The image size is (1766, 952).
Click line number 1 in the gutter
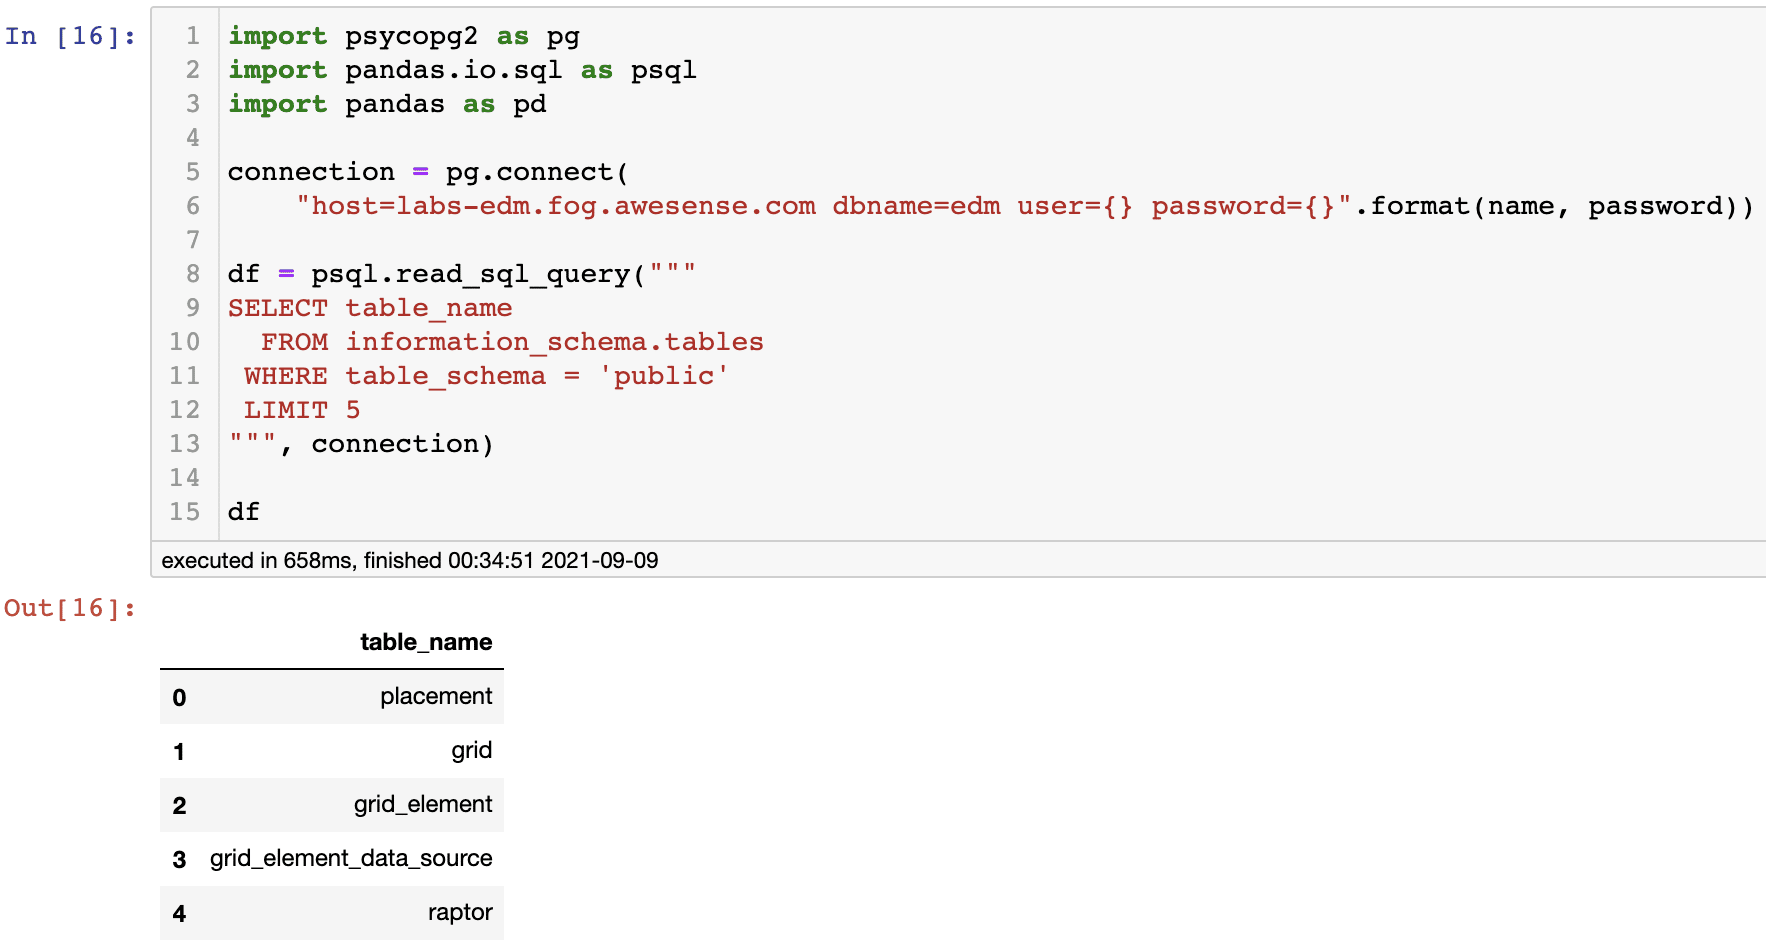point(193,36)
